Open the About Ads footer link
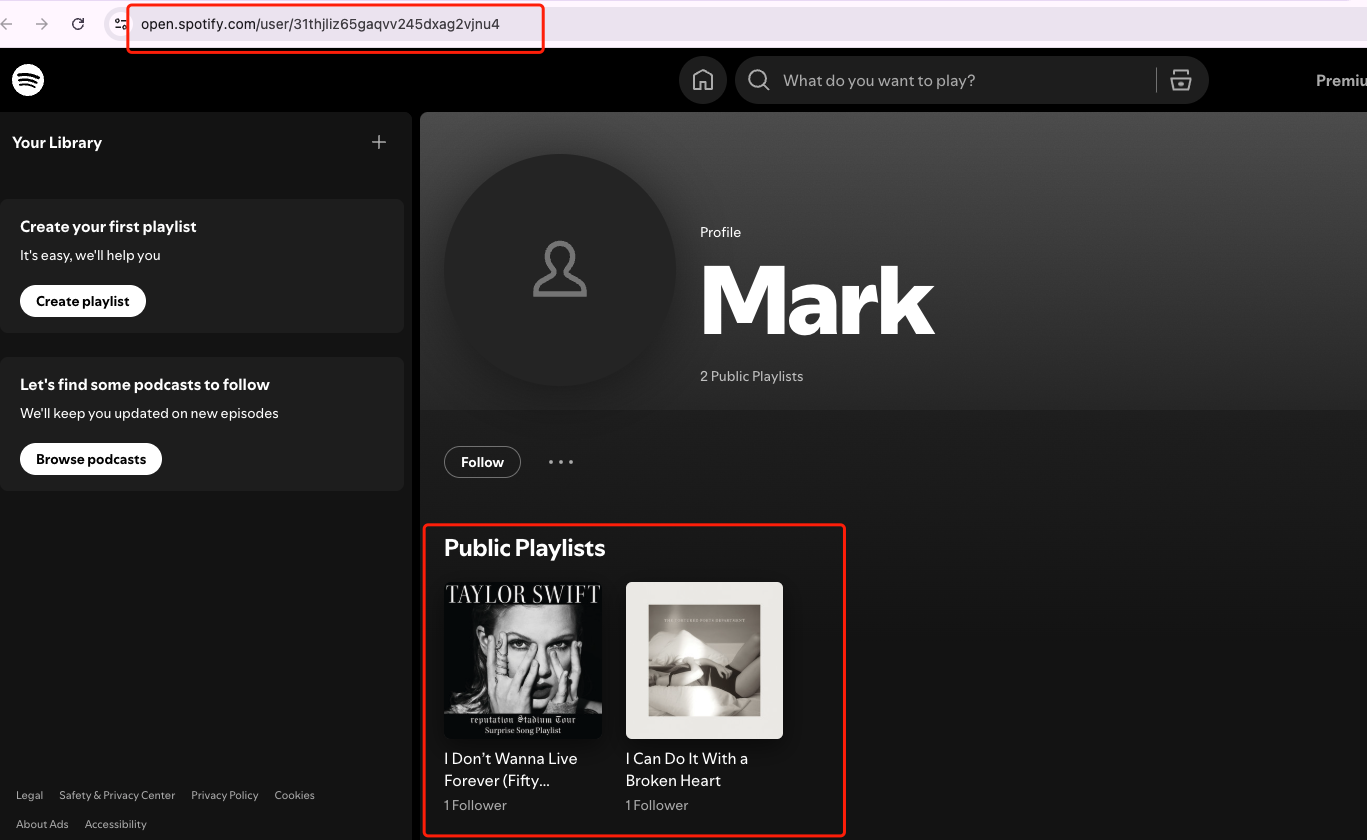 coord(42,824)
